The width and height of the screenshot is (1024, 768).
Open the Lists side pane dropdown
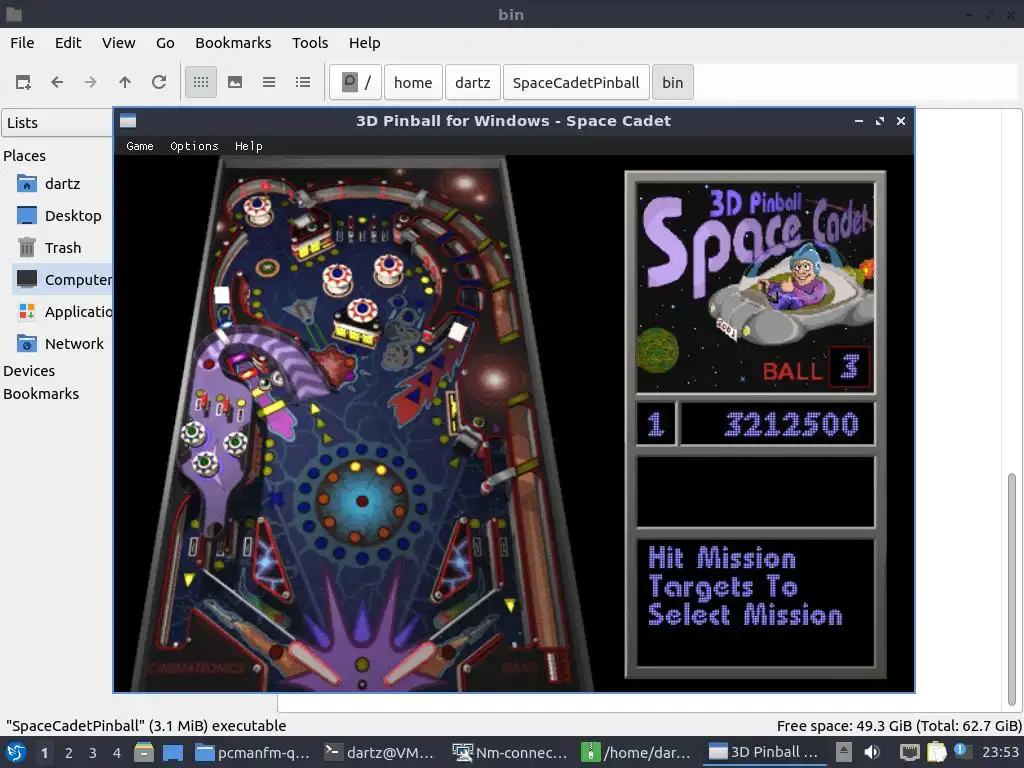57,123
